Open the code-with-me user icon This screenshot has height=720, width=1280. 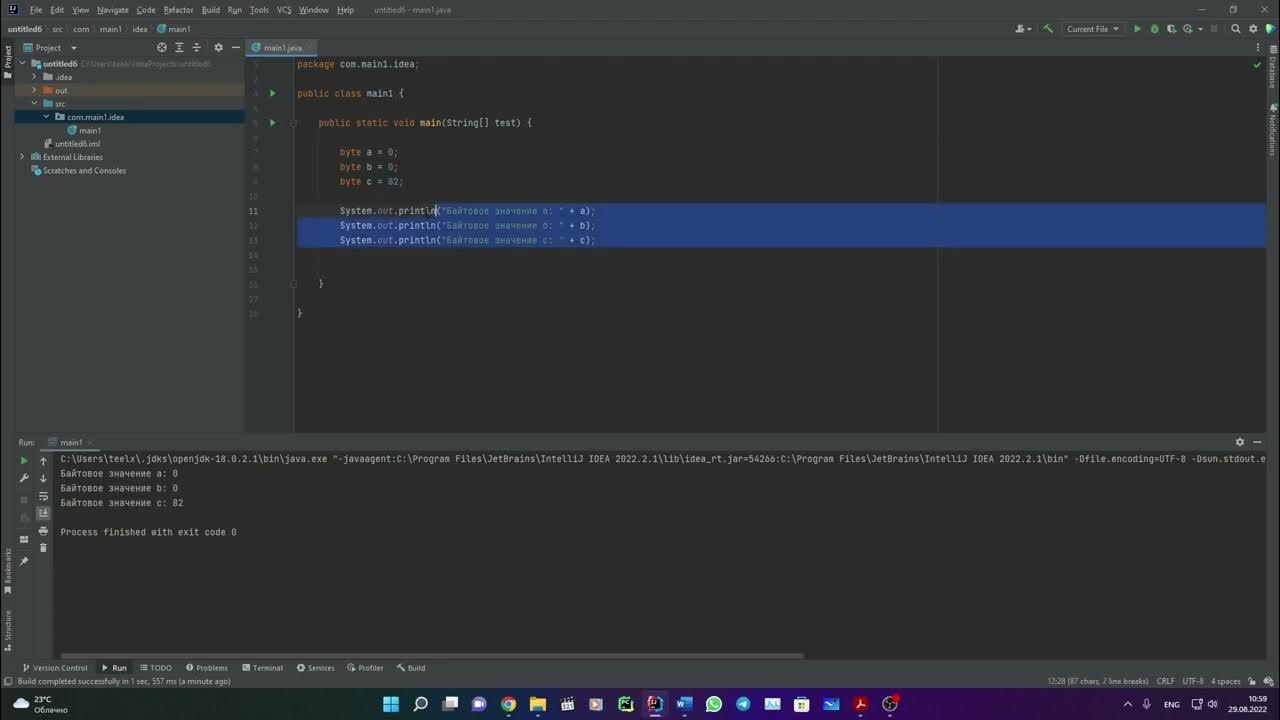tap(1021, 29)
